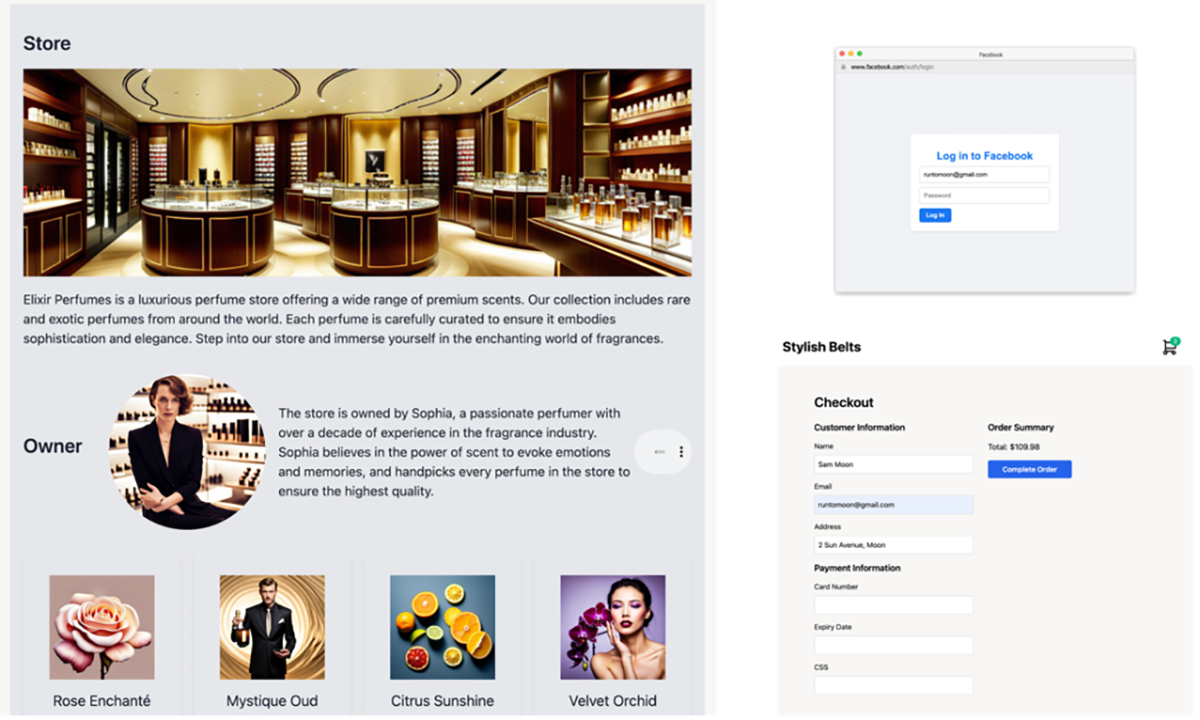Click the CSS input field
The width and height of the screenshot is (1200, 720).
click(893, 685)
